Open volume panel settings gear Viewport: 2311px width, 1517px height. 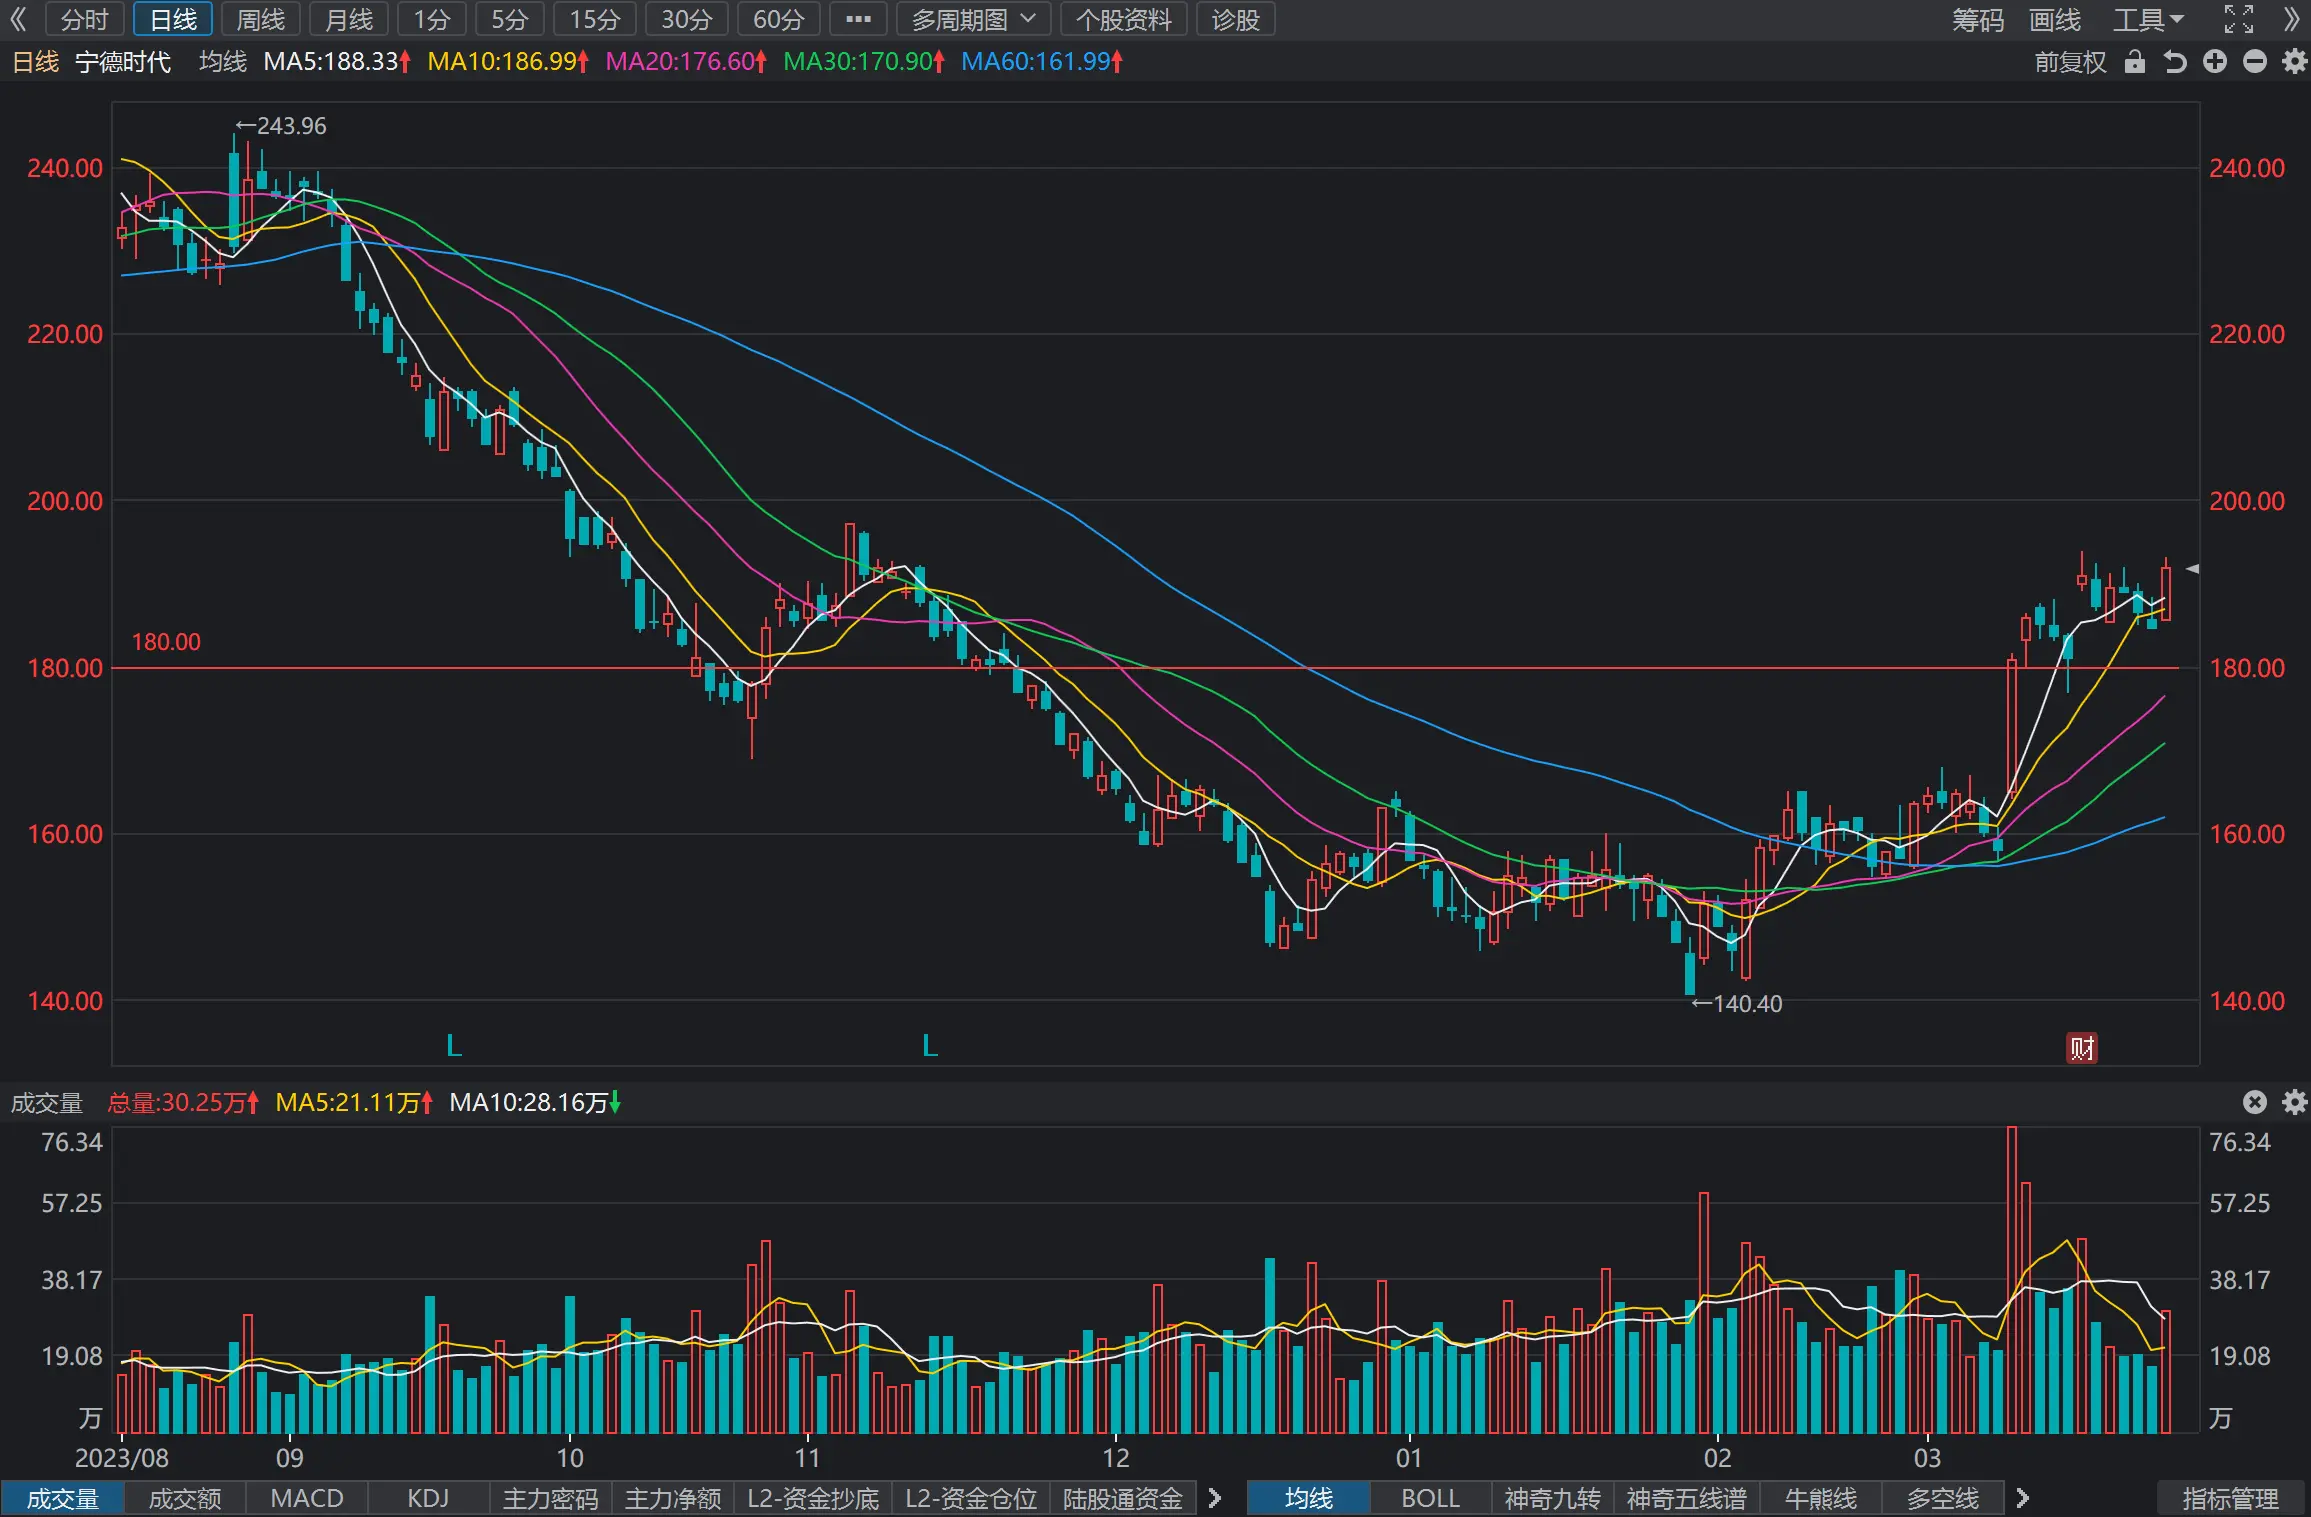2294,1102
